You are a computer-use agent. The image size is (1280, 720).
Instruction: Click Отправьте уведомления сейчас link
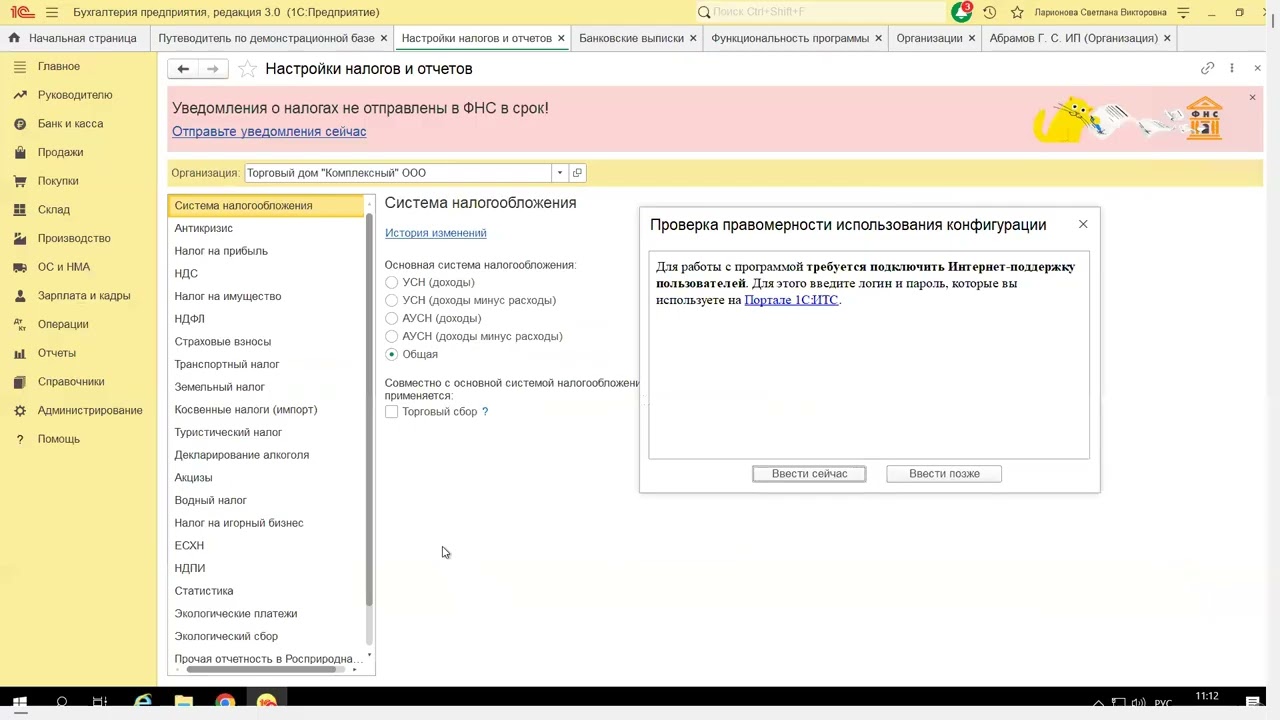[x=269, y=131]
